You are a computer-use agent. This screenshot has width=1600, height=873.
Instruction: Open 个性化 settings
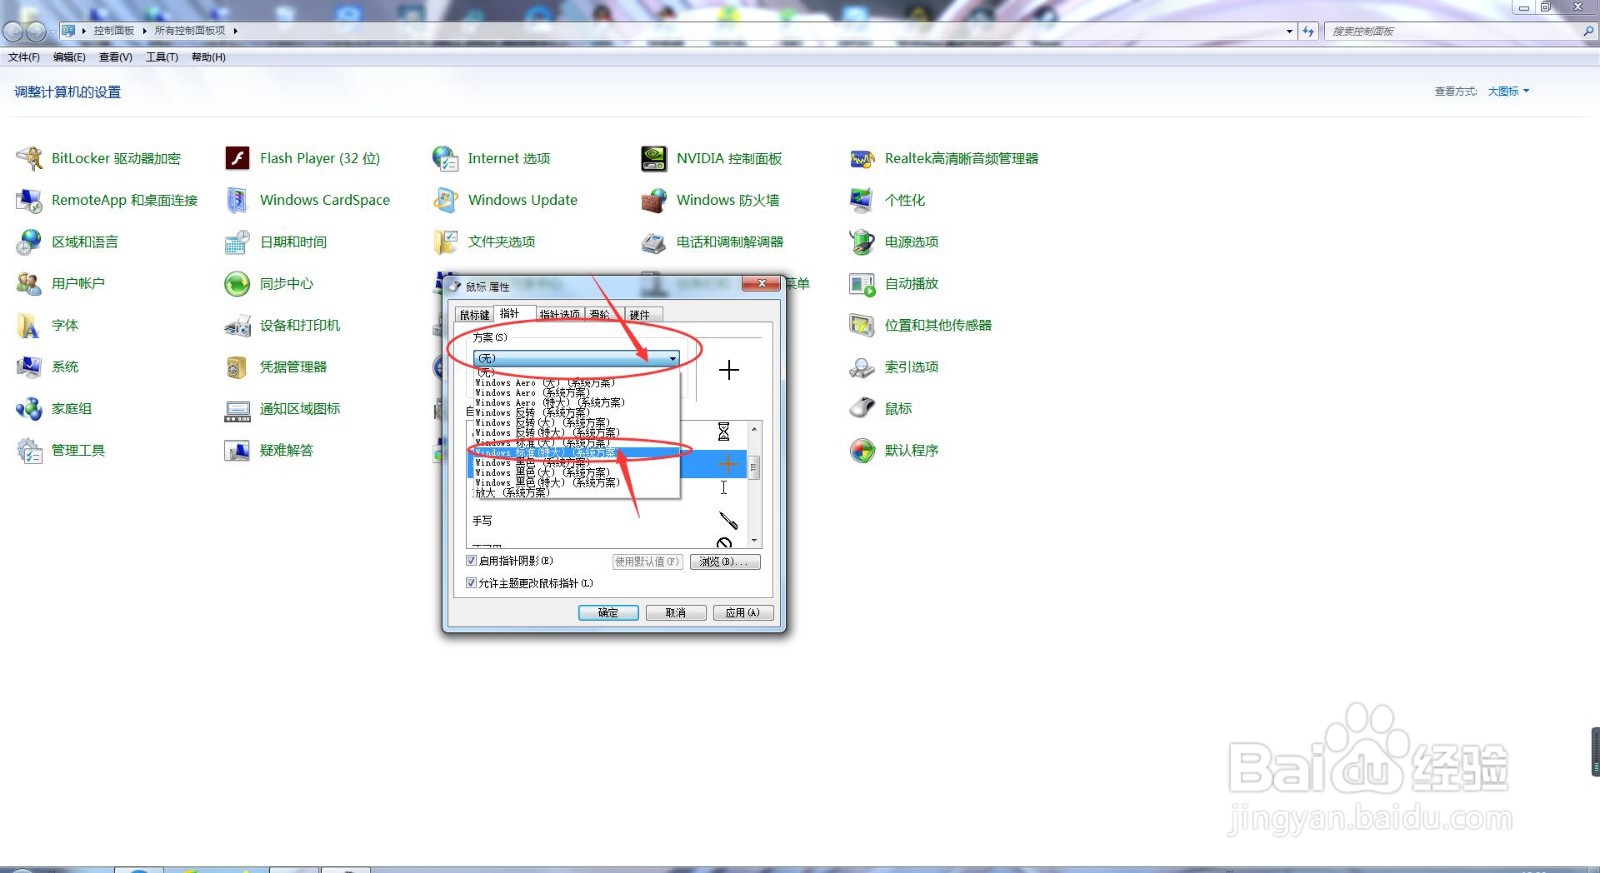click(887, 200)
